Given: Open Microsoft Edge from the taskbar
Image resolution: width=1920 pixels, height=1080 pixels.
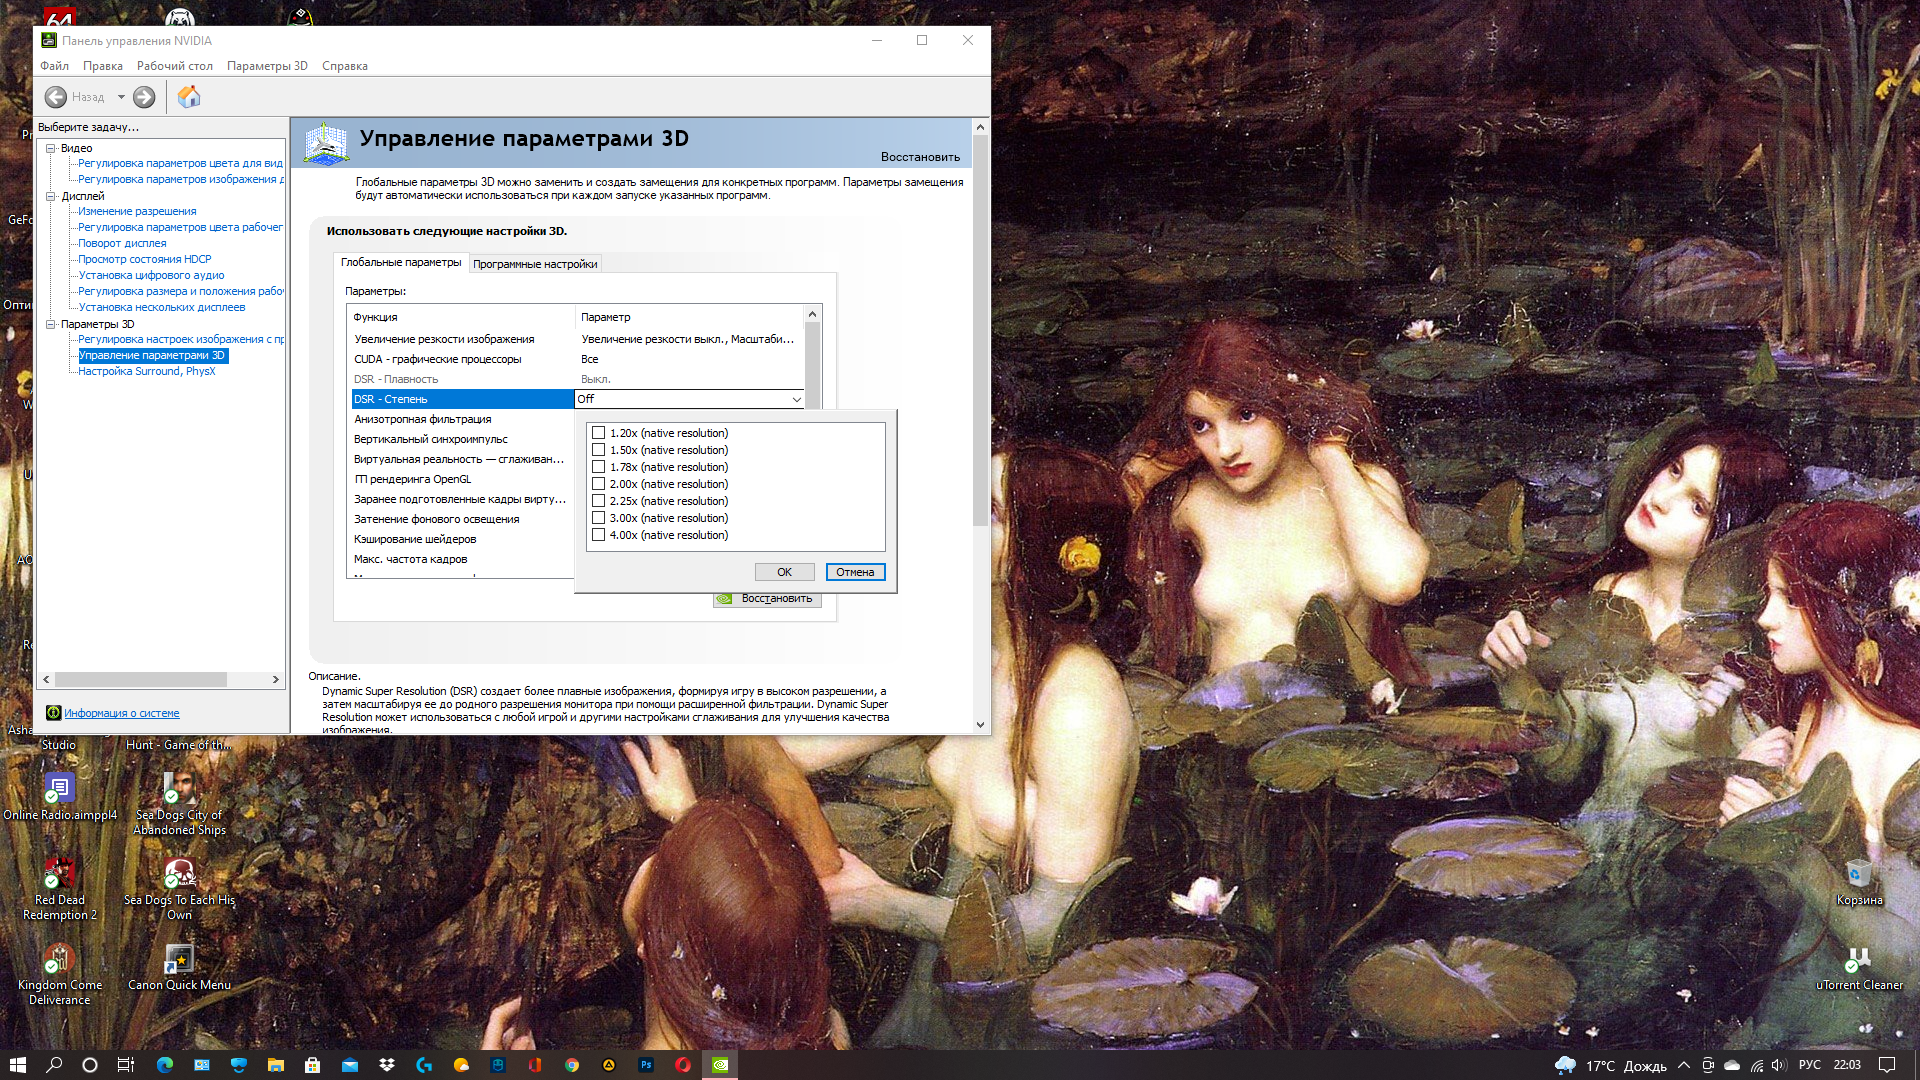Looking at the screenshot, I should (x=165, y=1065).
